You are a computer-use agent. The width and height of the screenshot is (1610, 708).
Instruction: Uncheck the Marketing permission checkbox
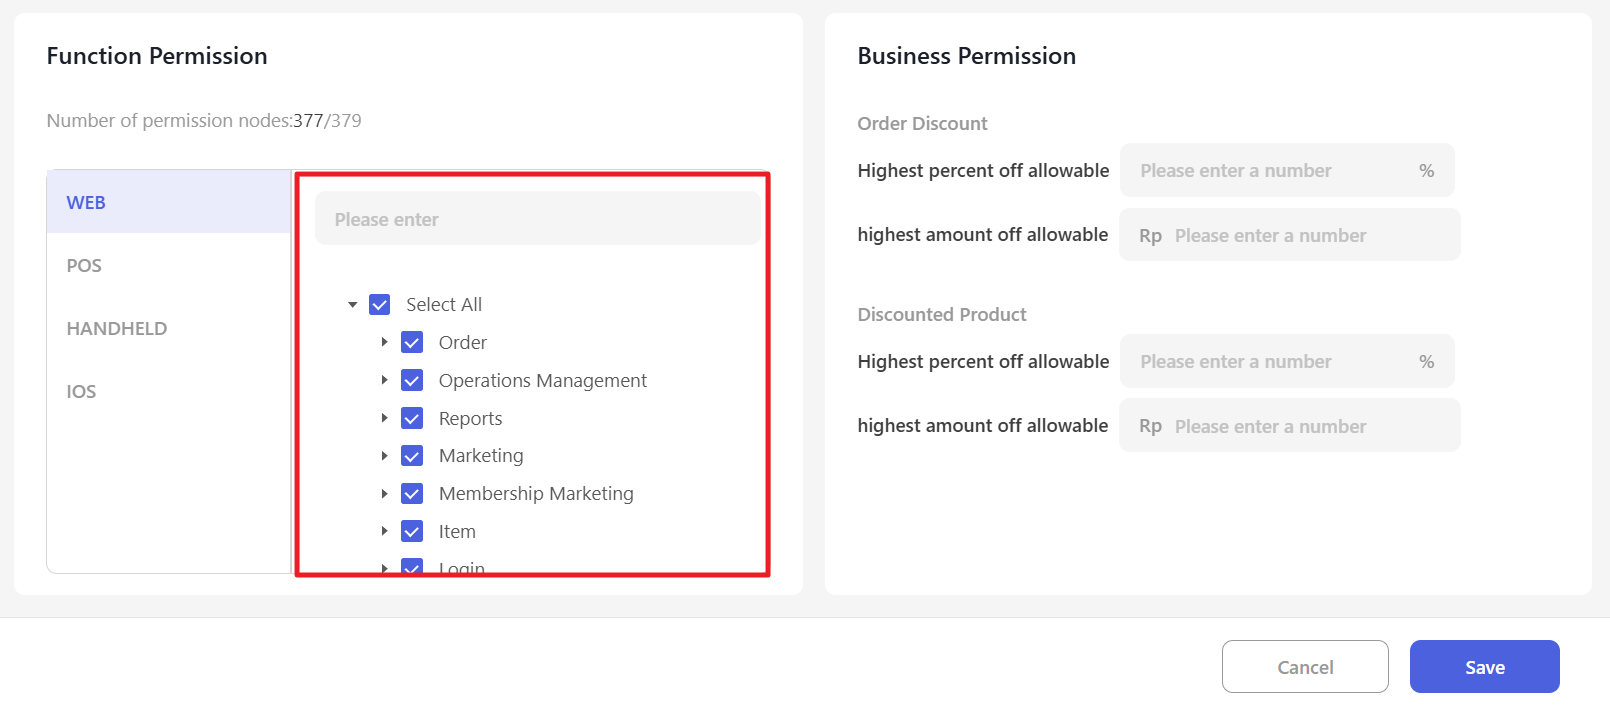tap(412, 456)
